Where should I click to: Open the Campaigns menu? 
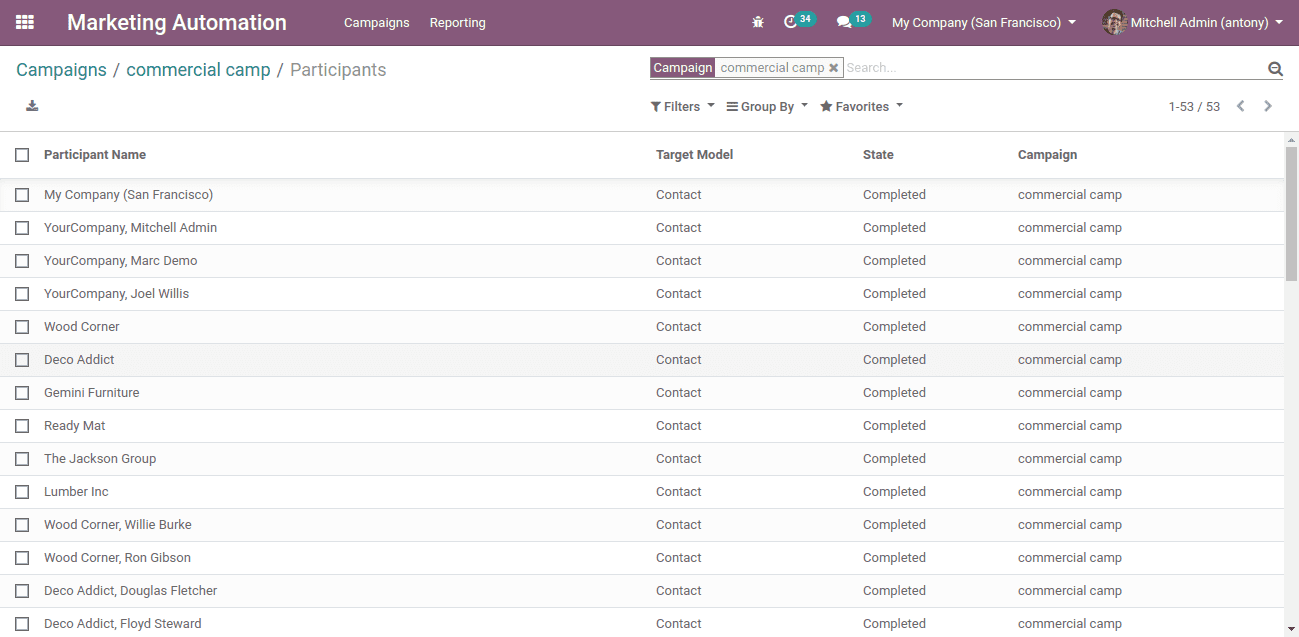tap(377, 22)
